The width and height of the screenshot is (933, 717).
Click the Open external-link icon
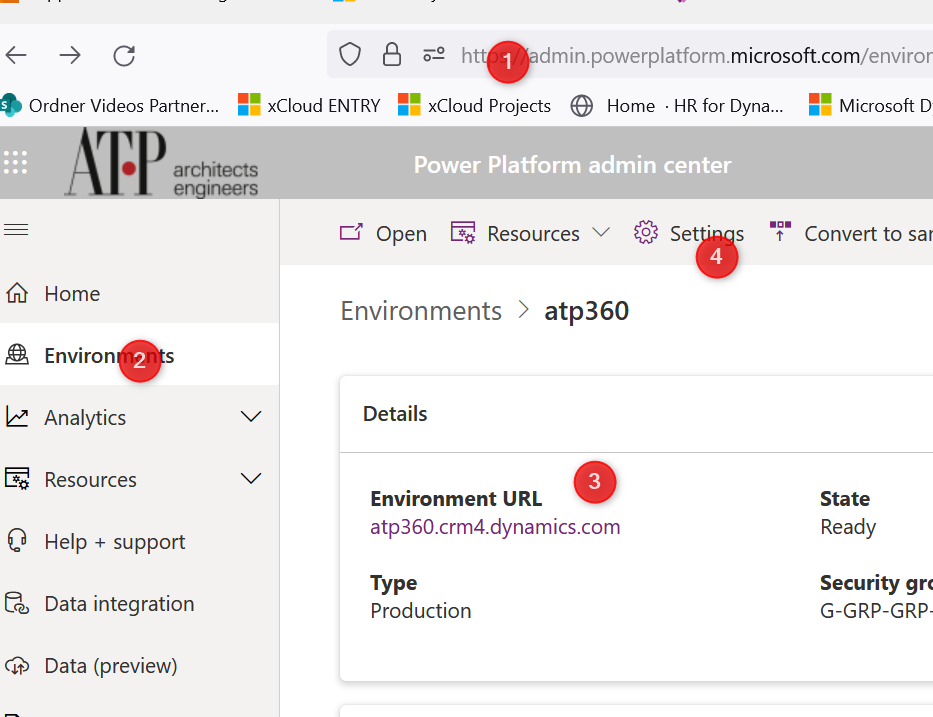351,231
